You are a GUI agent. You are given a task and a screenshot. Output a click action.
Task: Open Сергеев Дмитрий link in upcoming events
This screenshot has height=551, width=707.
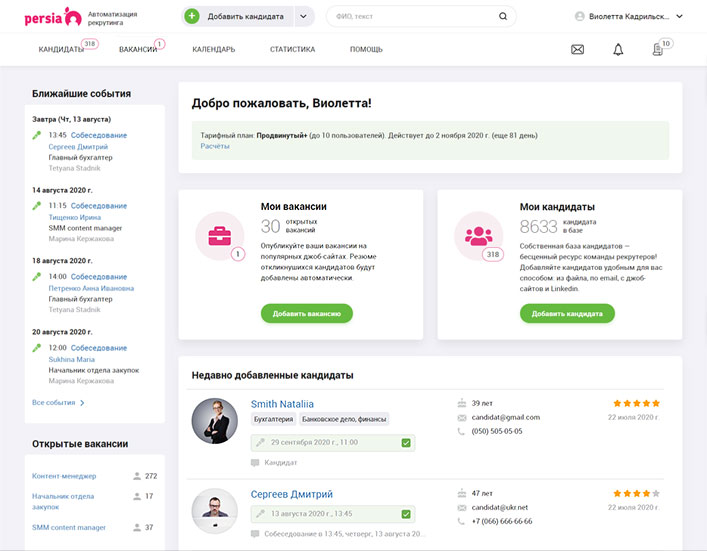point(78,147)
